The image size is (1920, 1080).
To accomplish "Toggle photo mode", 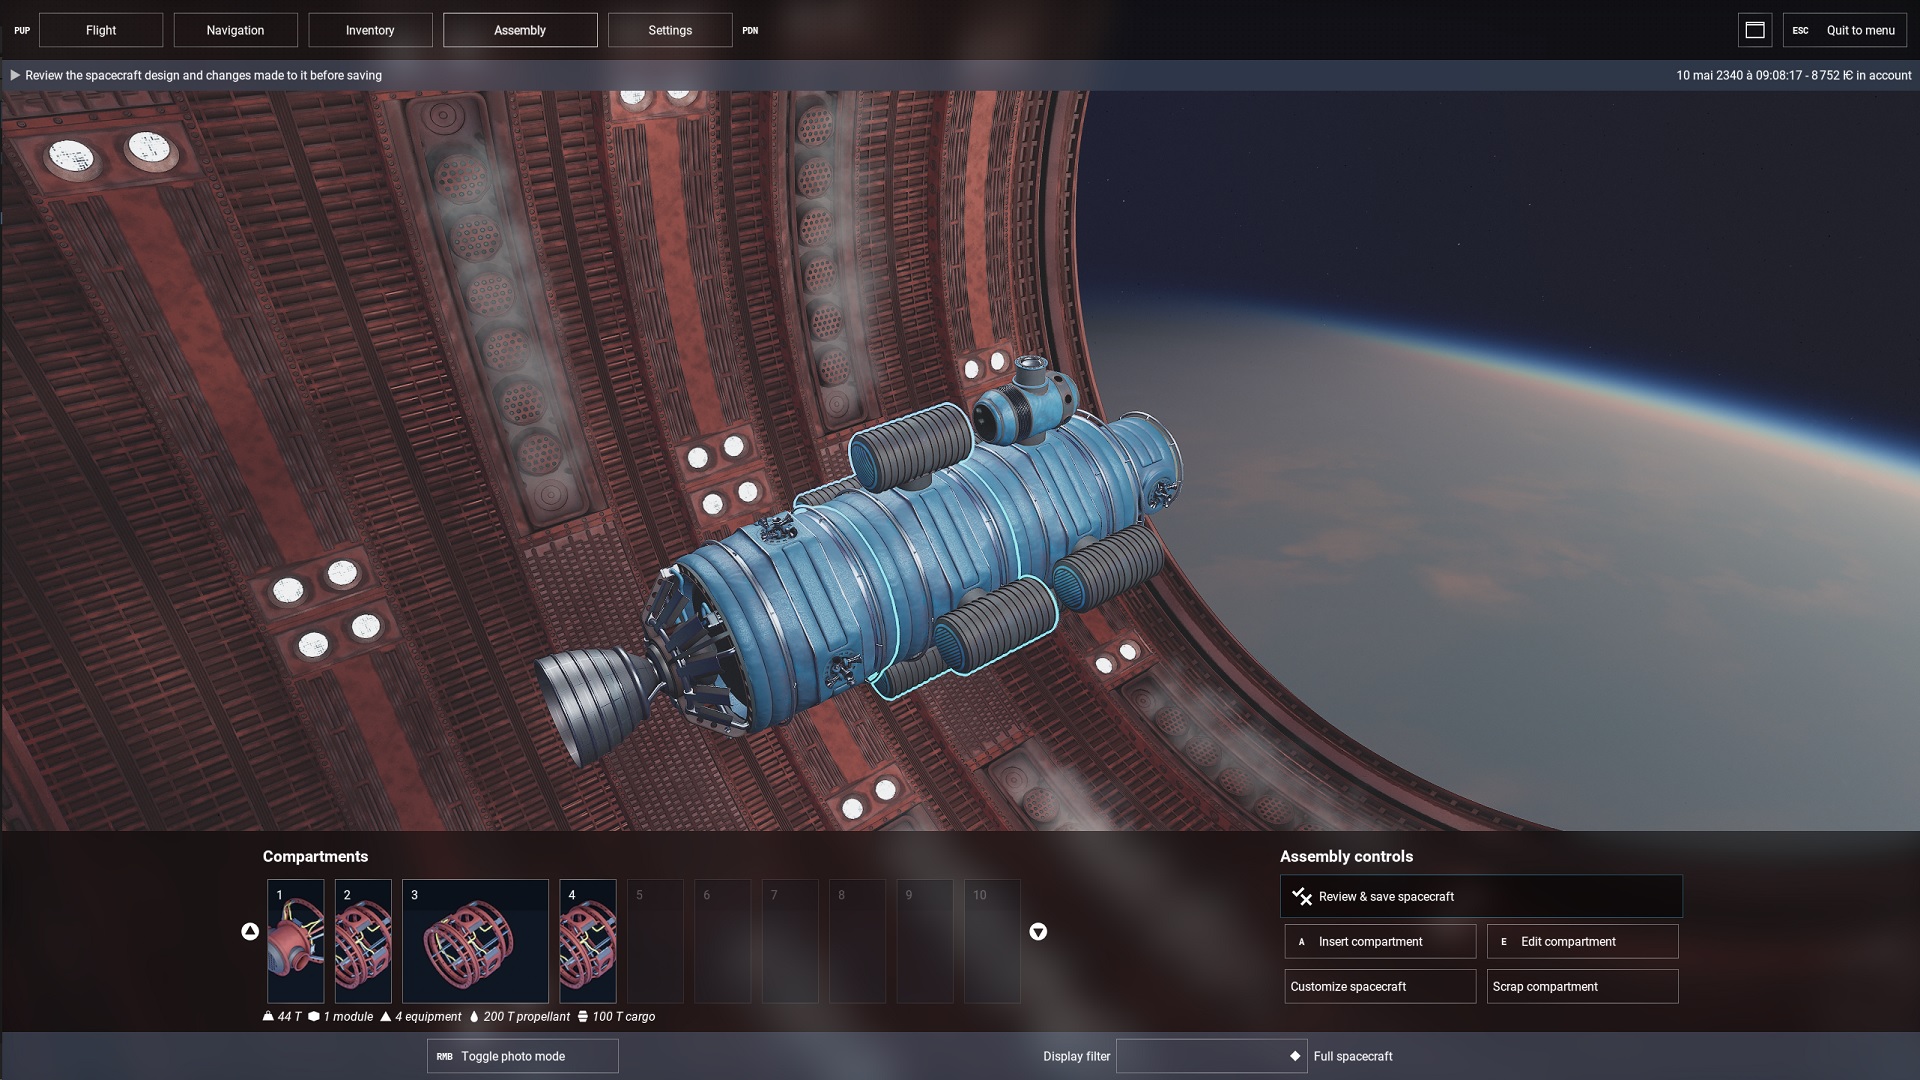I will click(x=523, y=1056).
